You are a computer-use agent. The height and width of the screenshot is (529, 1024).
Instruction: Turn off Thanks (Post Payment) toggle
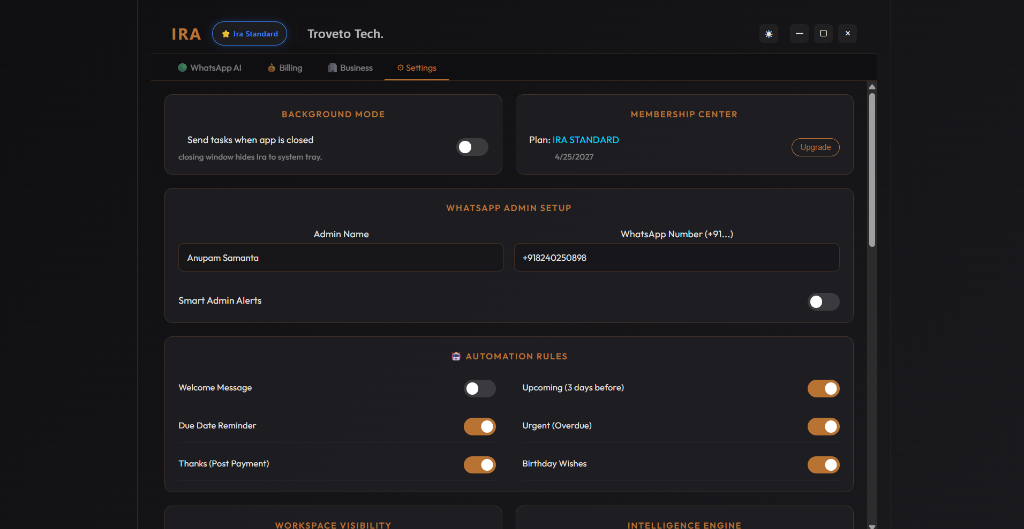pos(480,464)
